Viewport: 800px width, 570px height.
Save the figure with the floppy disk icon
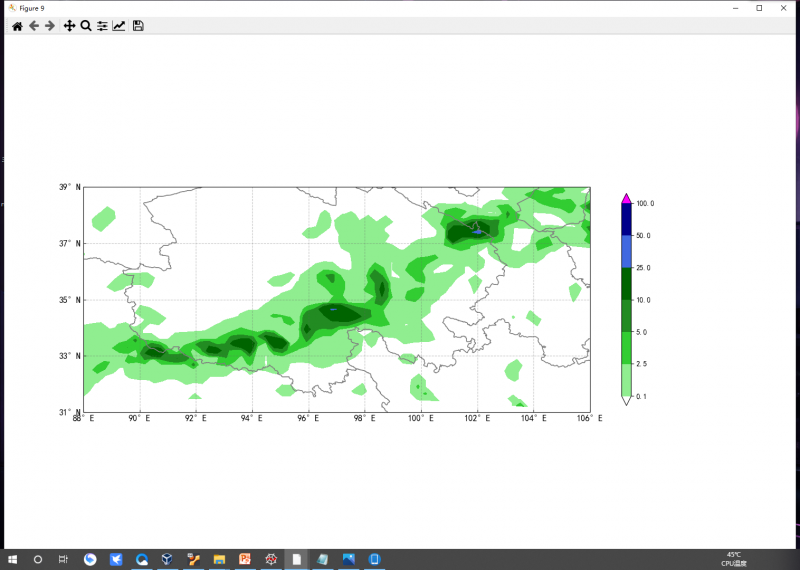click(138, 26)
